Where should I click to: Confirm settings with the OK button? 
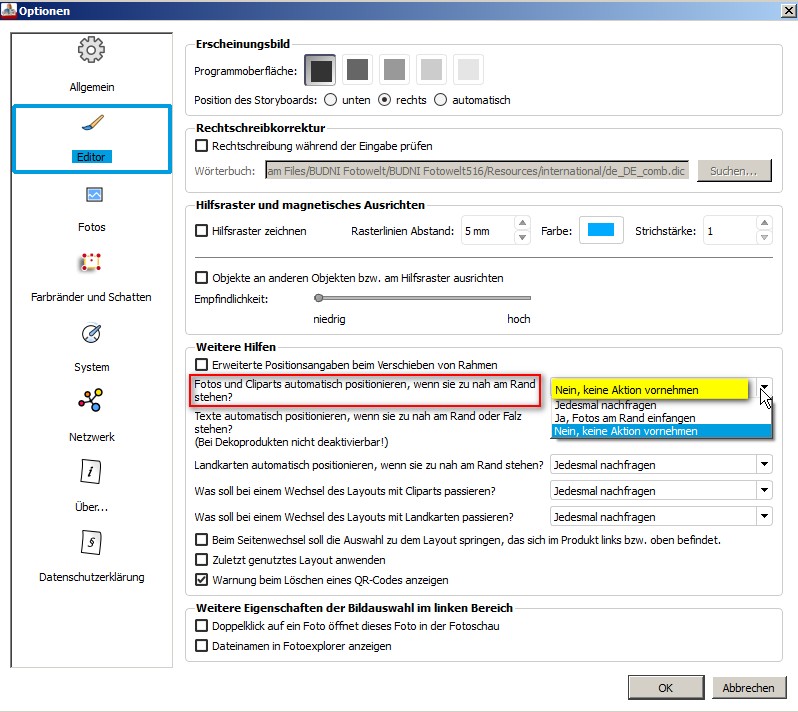coord(666,688)
